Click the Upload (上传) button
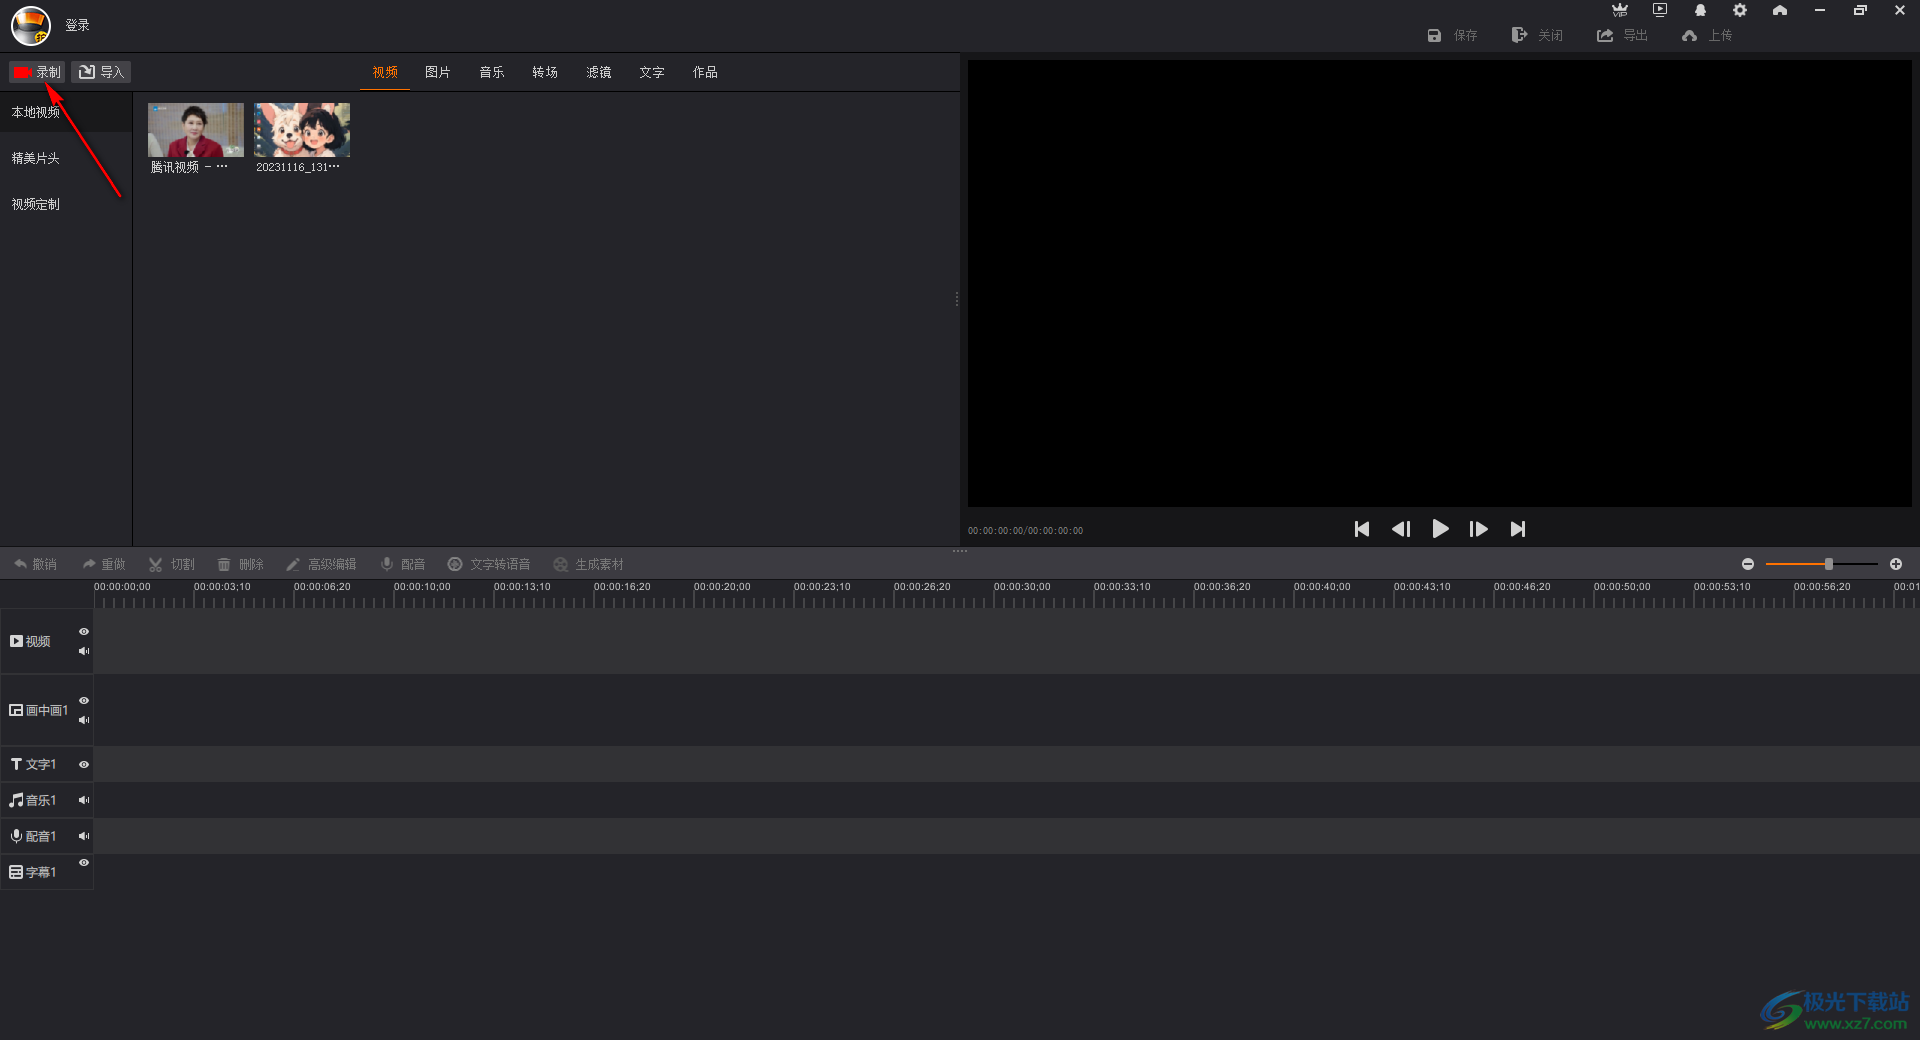Viewport: 1920px width, 1040px height. pos(1707,35)
